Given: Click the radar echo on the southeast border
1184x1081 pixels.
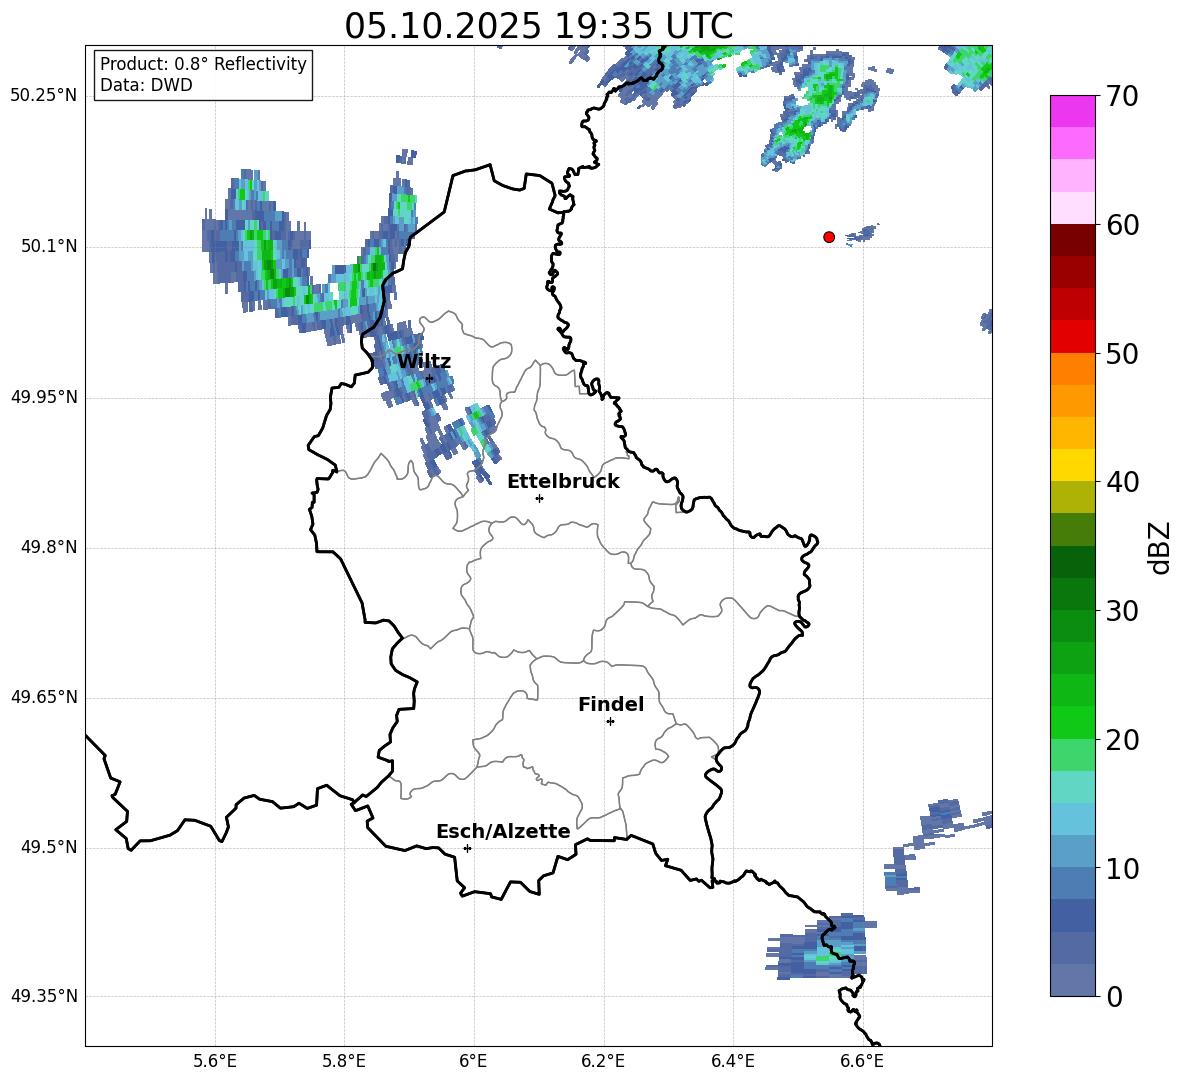Looking at the screenshot, I should pos(821,946).
